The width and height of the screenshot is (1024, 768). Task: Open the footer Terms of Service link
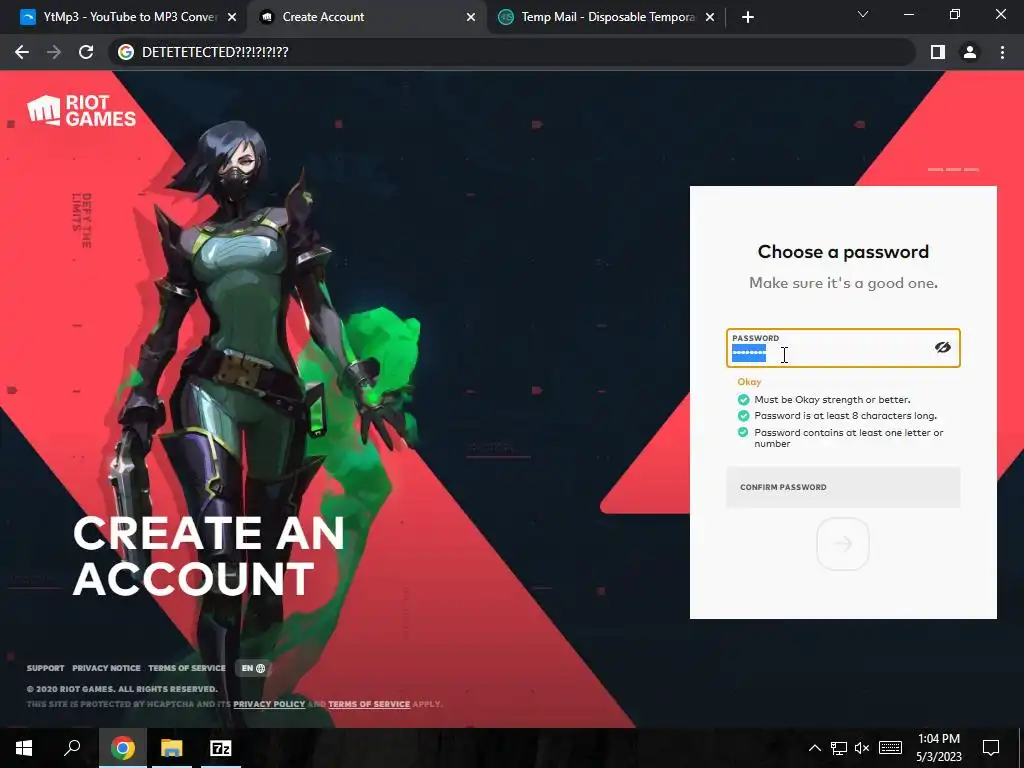coord(187,668)
